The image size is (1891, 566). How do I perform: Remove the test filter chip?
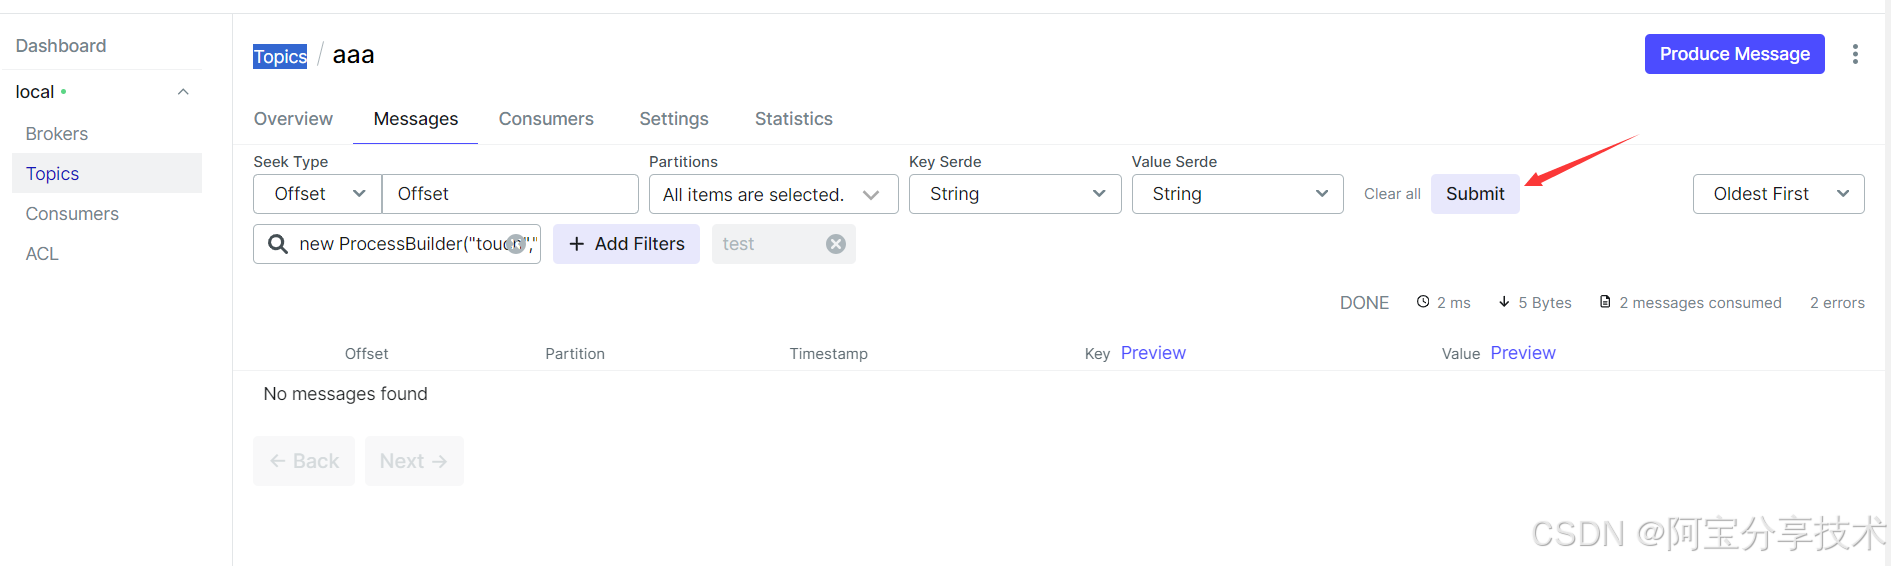click(836, 244)
